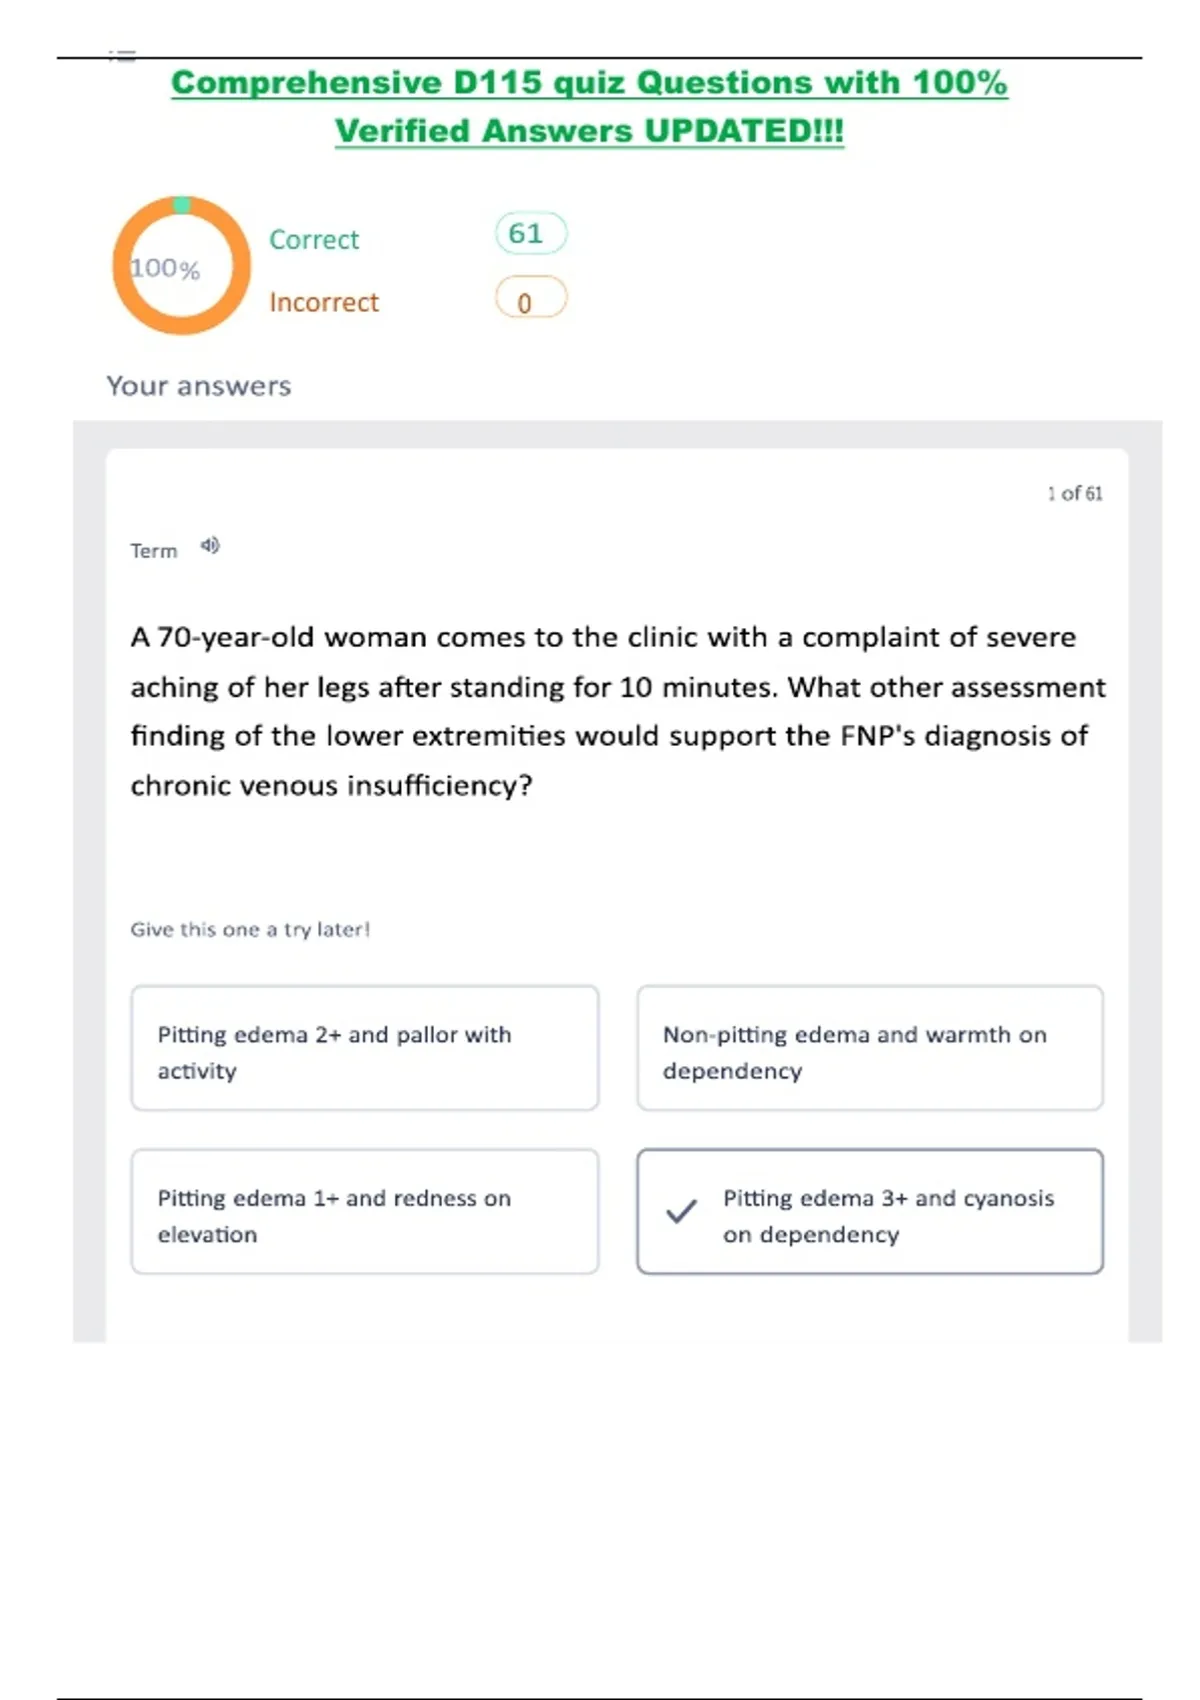Click the '1 of 61' question counter
The width and height of the screenshot is (1200, 1700).
tap(1074, 494)
